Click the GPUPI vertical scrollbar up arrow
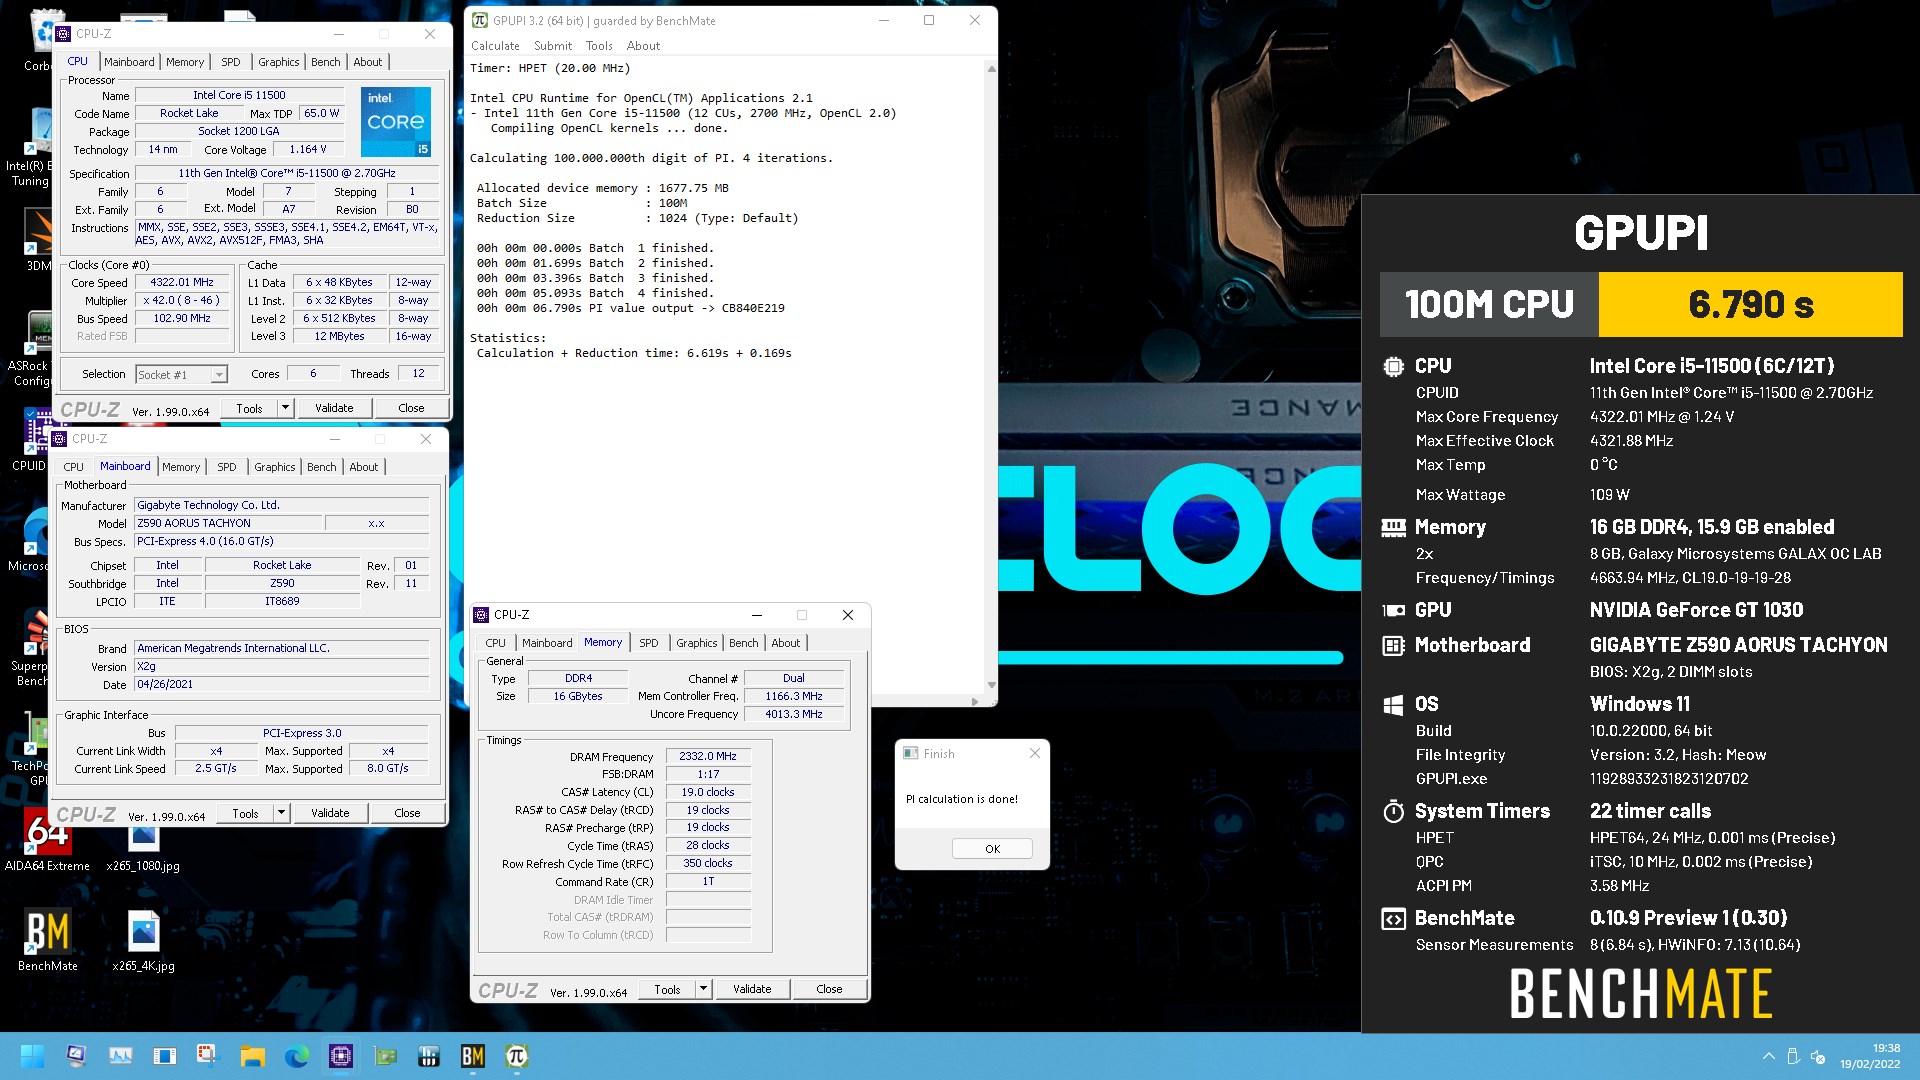Viewport: 1920px width, 1080px height. click(991, 69)
